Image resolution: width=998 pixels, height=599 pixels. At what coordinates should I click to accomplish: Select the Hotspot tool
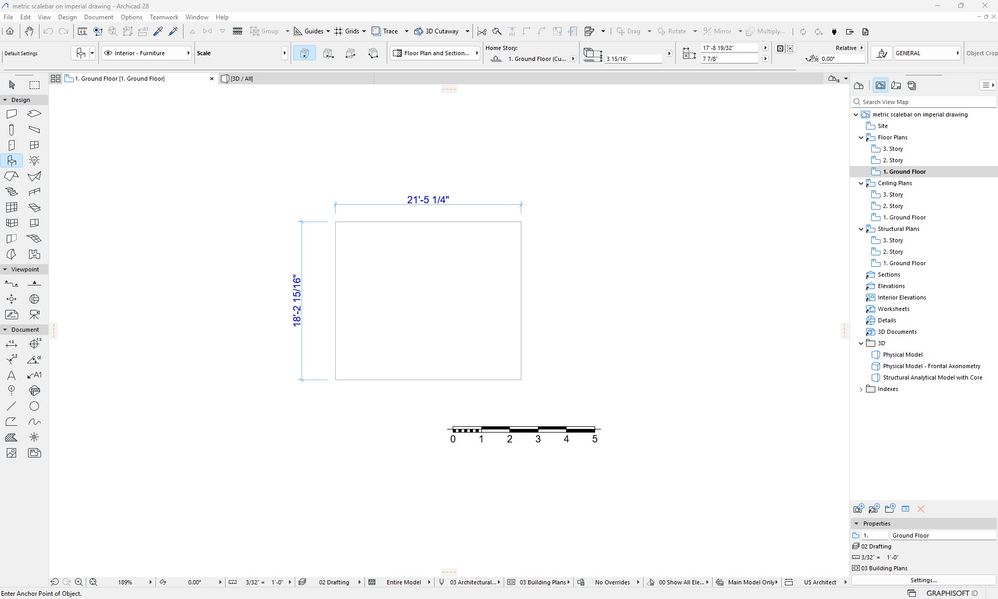34,437
